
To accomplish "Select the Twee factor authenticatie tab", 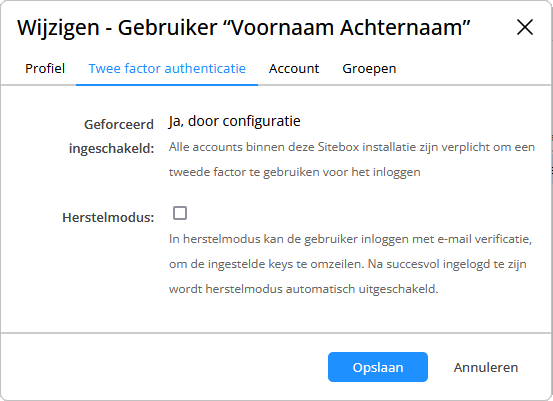I will click(167, 68).
